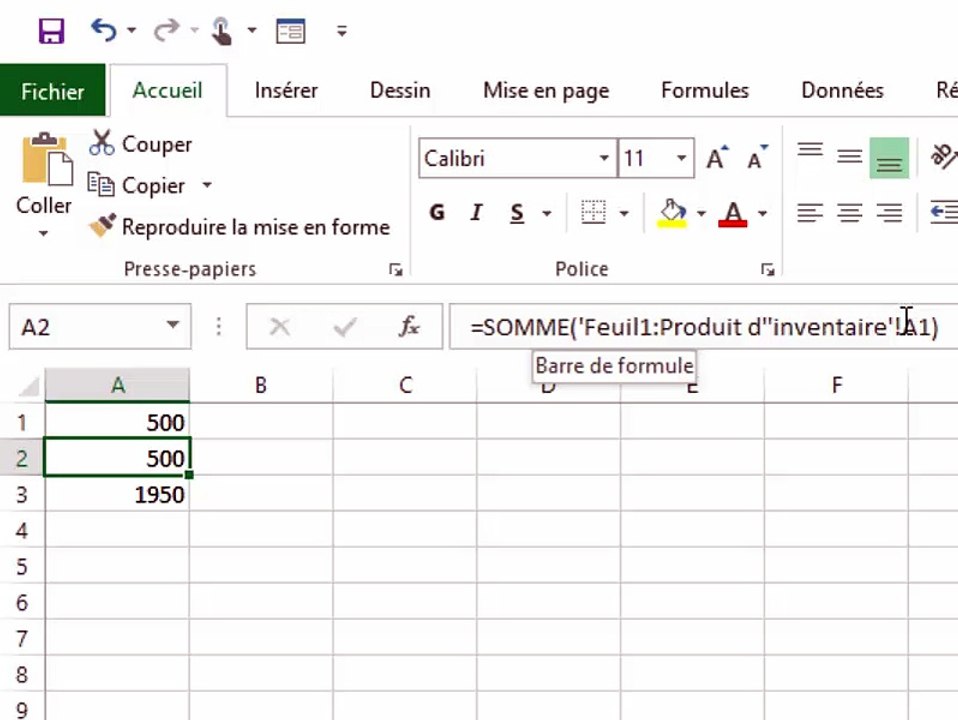Viewport: 958px width, 720px height.
Task: Open the Mise en page tab
Action: [x=546, y=90]
